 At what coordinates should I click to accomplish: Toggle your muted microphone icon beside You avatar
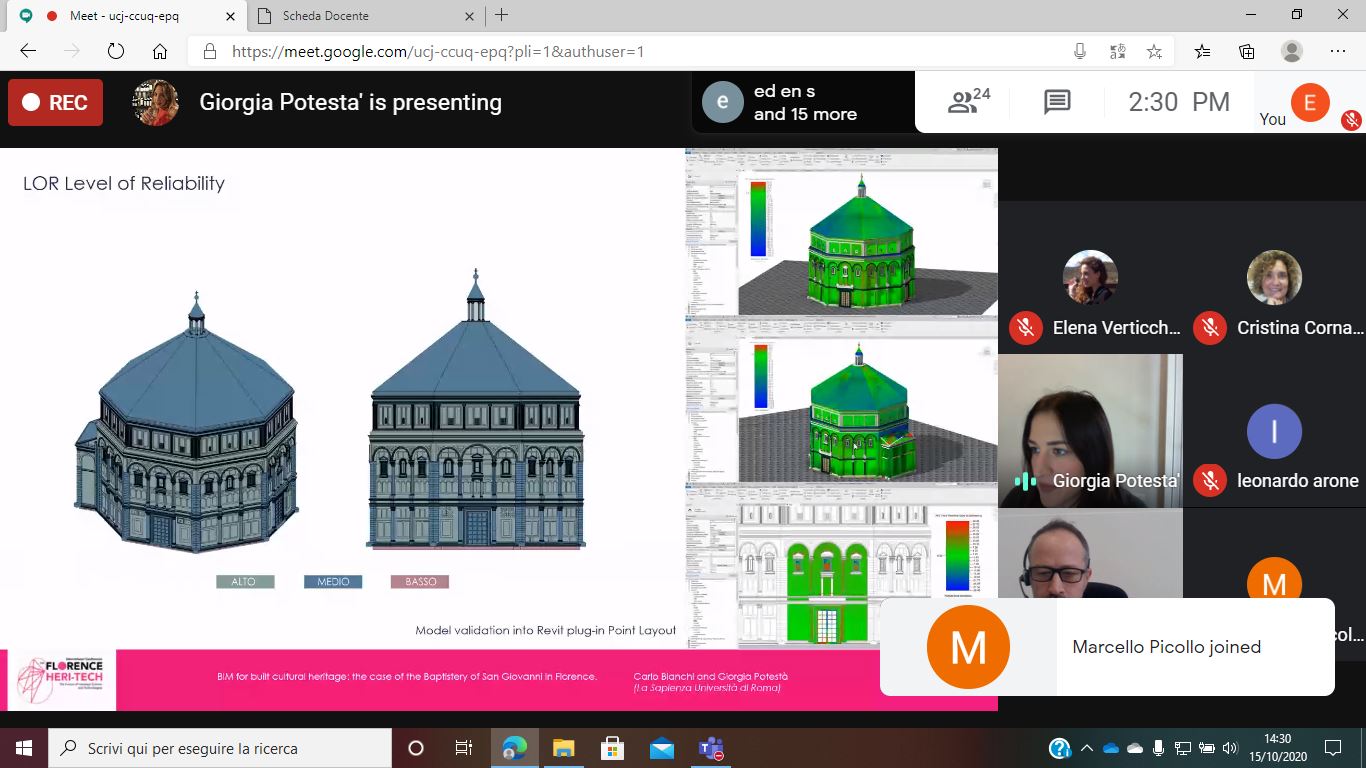(1351, 120)
